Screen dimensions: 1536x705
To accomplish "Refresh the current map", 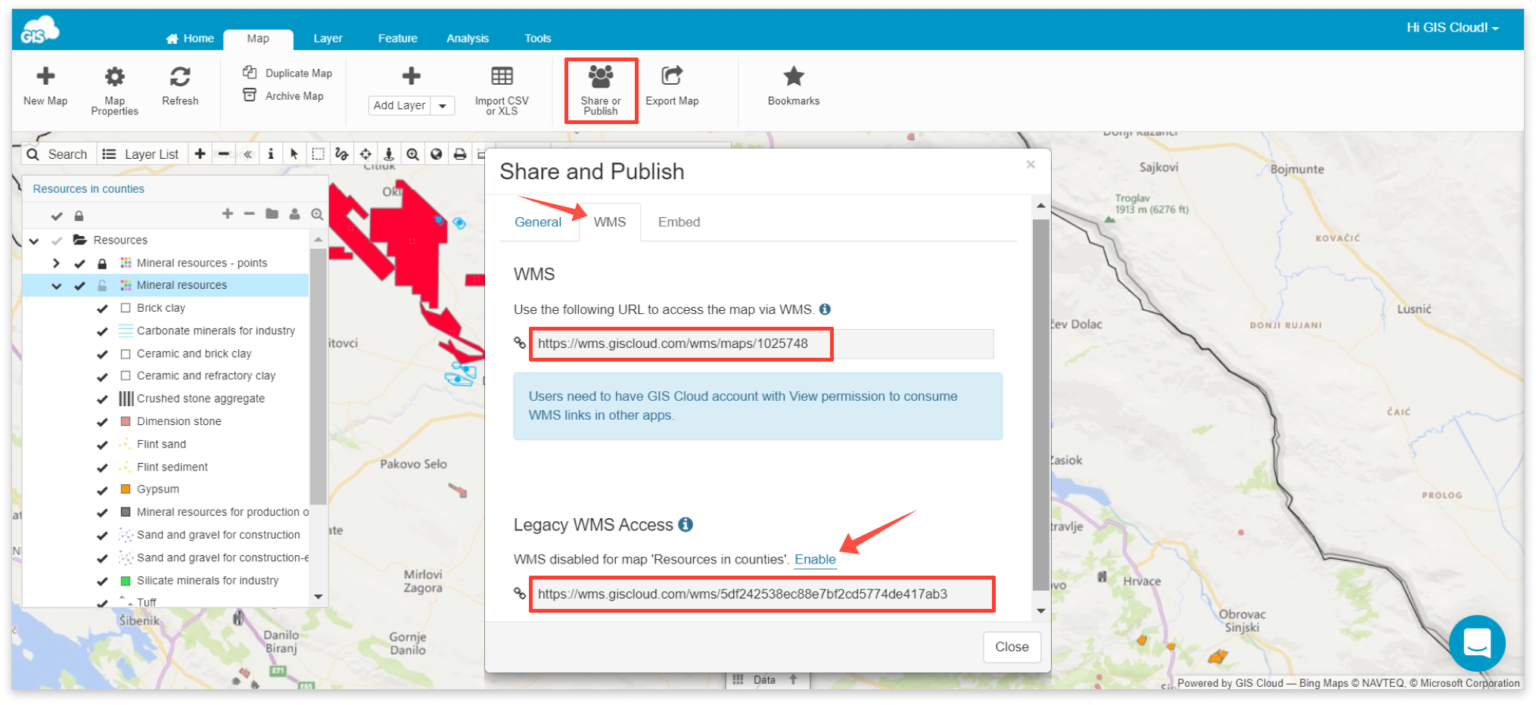I will click(x=180, y=90).
